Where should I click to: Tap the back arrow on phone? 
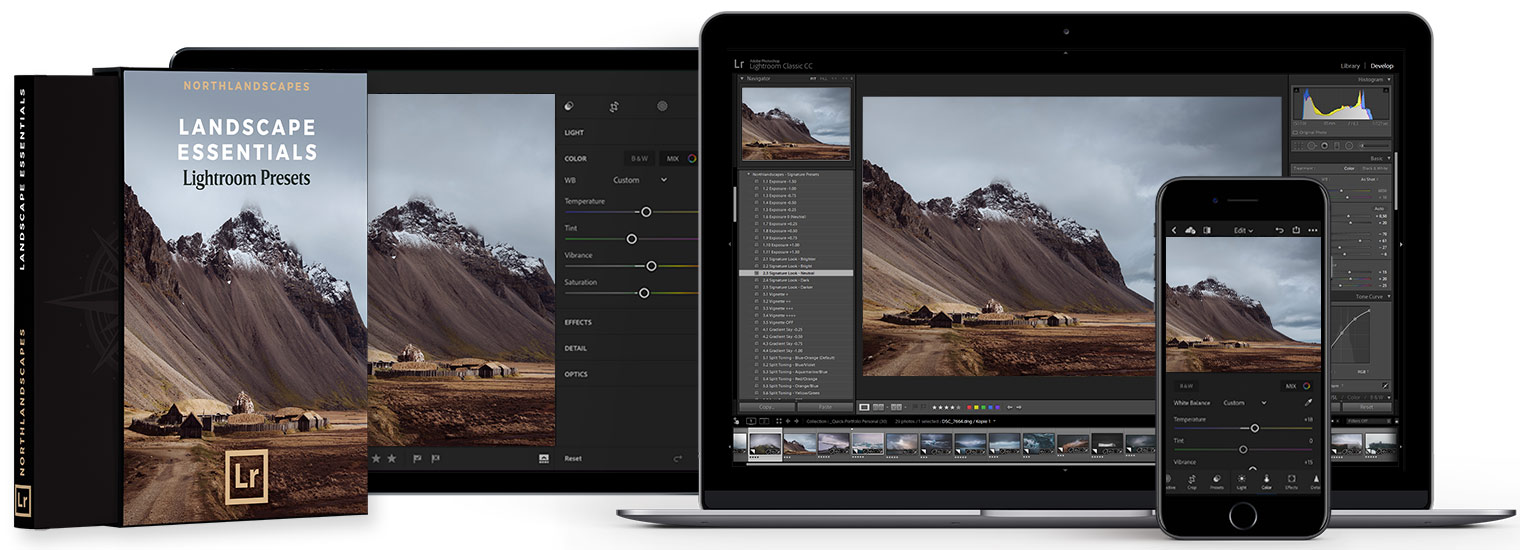pos(1174,230)
